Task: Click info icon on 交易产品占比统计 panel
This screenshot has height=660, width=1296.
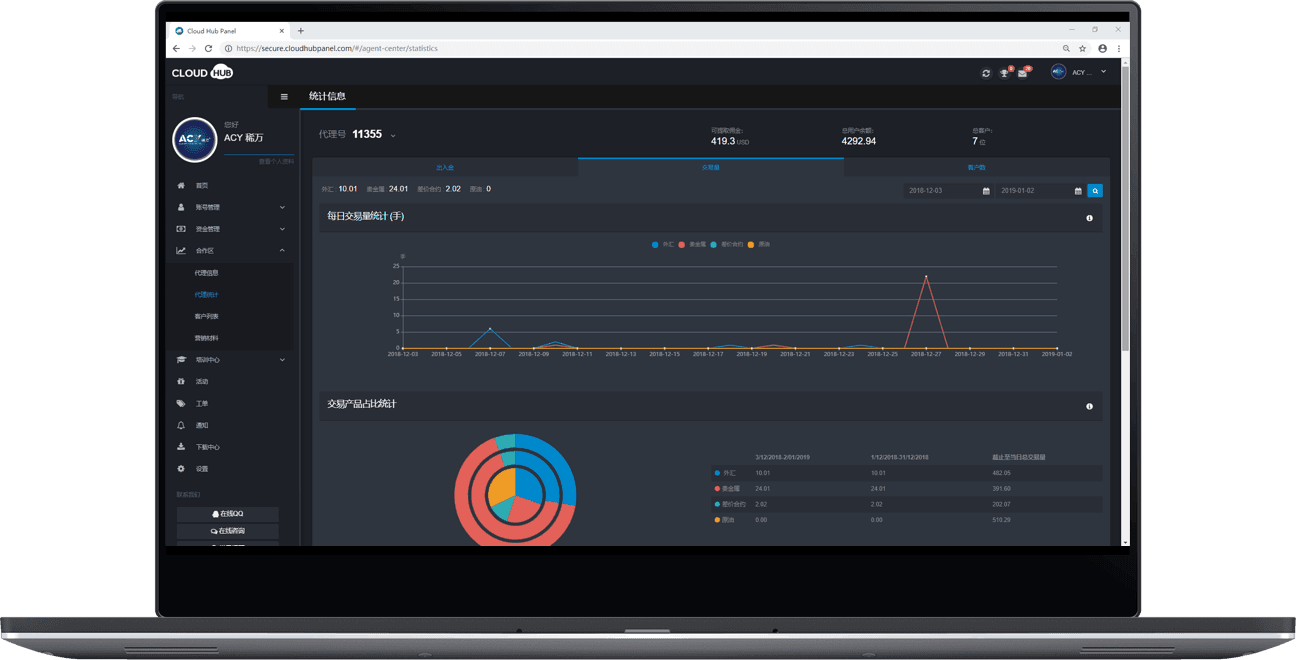Action: click(1089, 406)
